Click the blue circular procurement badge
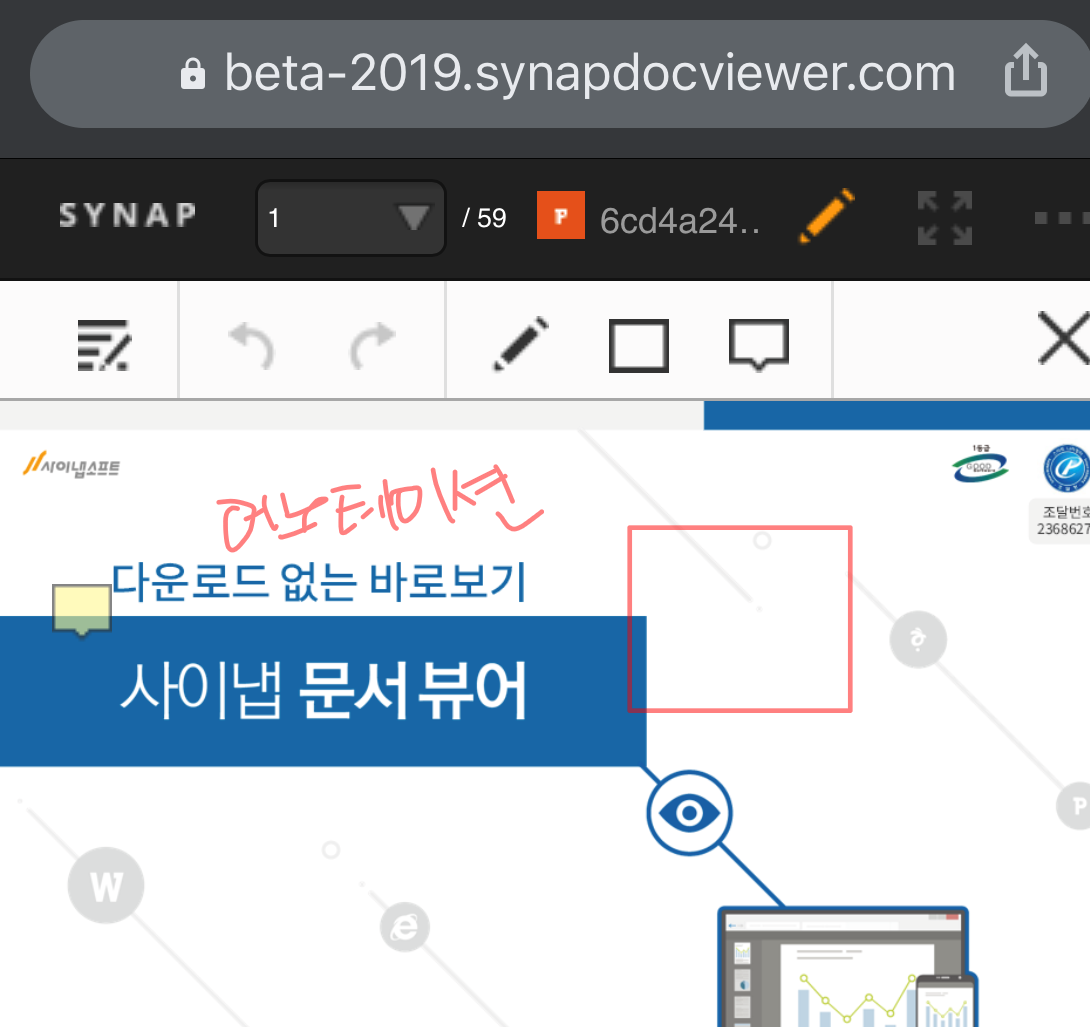Image resolution: width=1090 pixels, height=1027 pixels. click(1066, 469)
